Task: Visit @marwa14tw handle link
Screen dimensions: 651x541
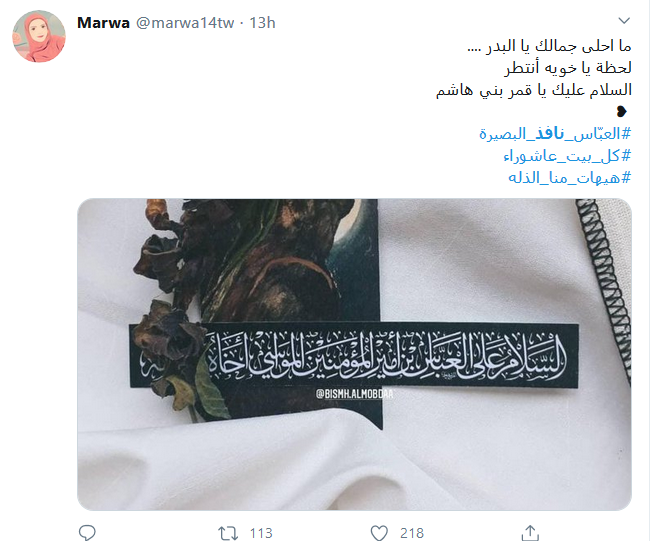Action: [x=185, y=23]
